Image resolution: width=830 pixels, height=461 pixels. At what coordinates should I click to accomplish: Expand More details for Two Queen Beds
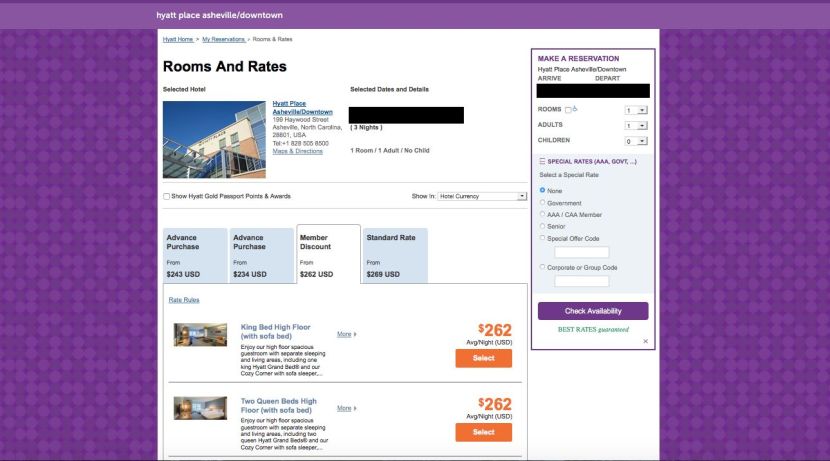pyautogui.click(x=346, y=408)
